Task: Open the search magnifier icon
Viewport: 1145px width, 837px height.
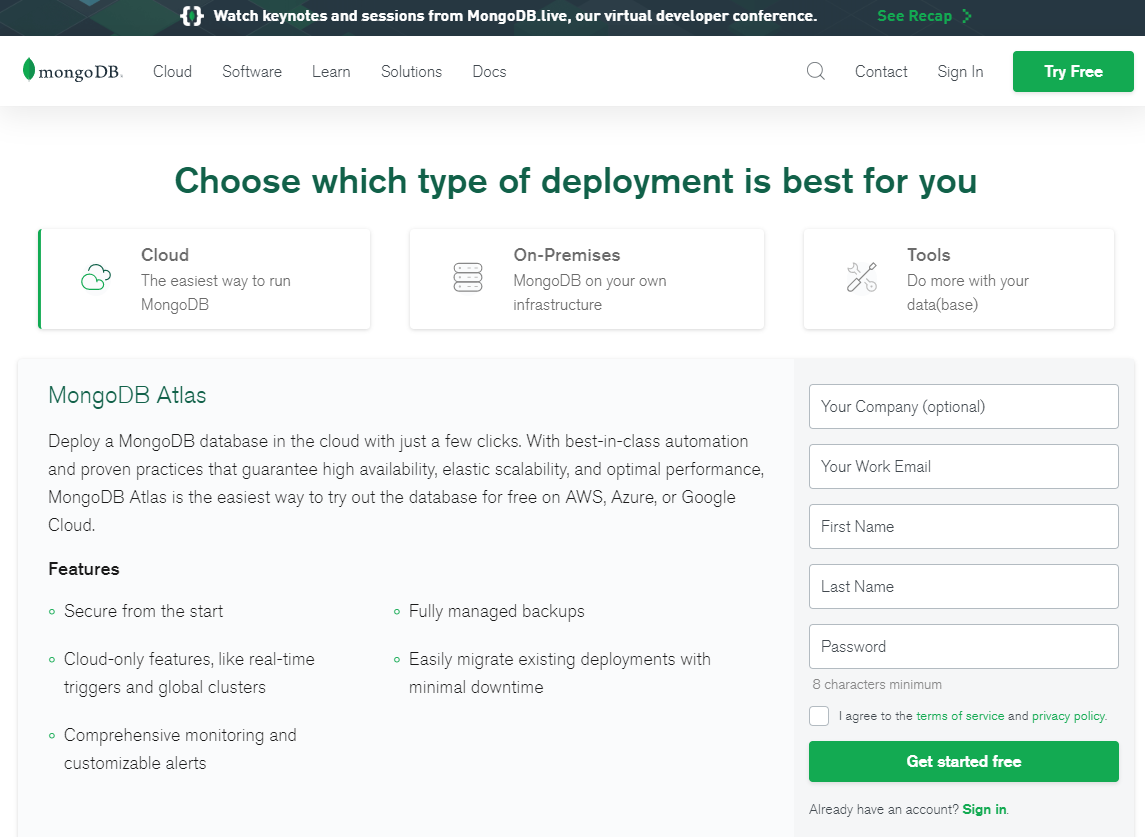Action: pos(816,71)
